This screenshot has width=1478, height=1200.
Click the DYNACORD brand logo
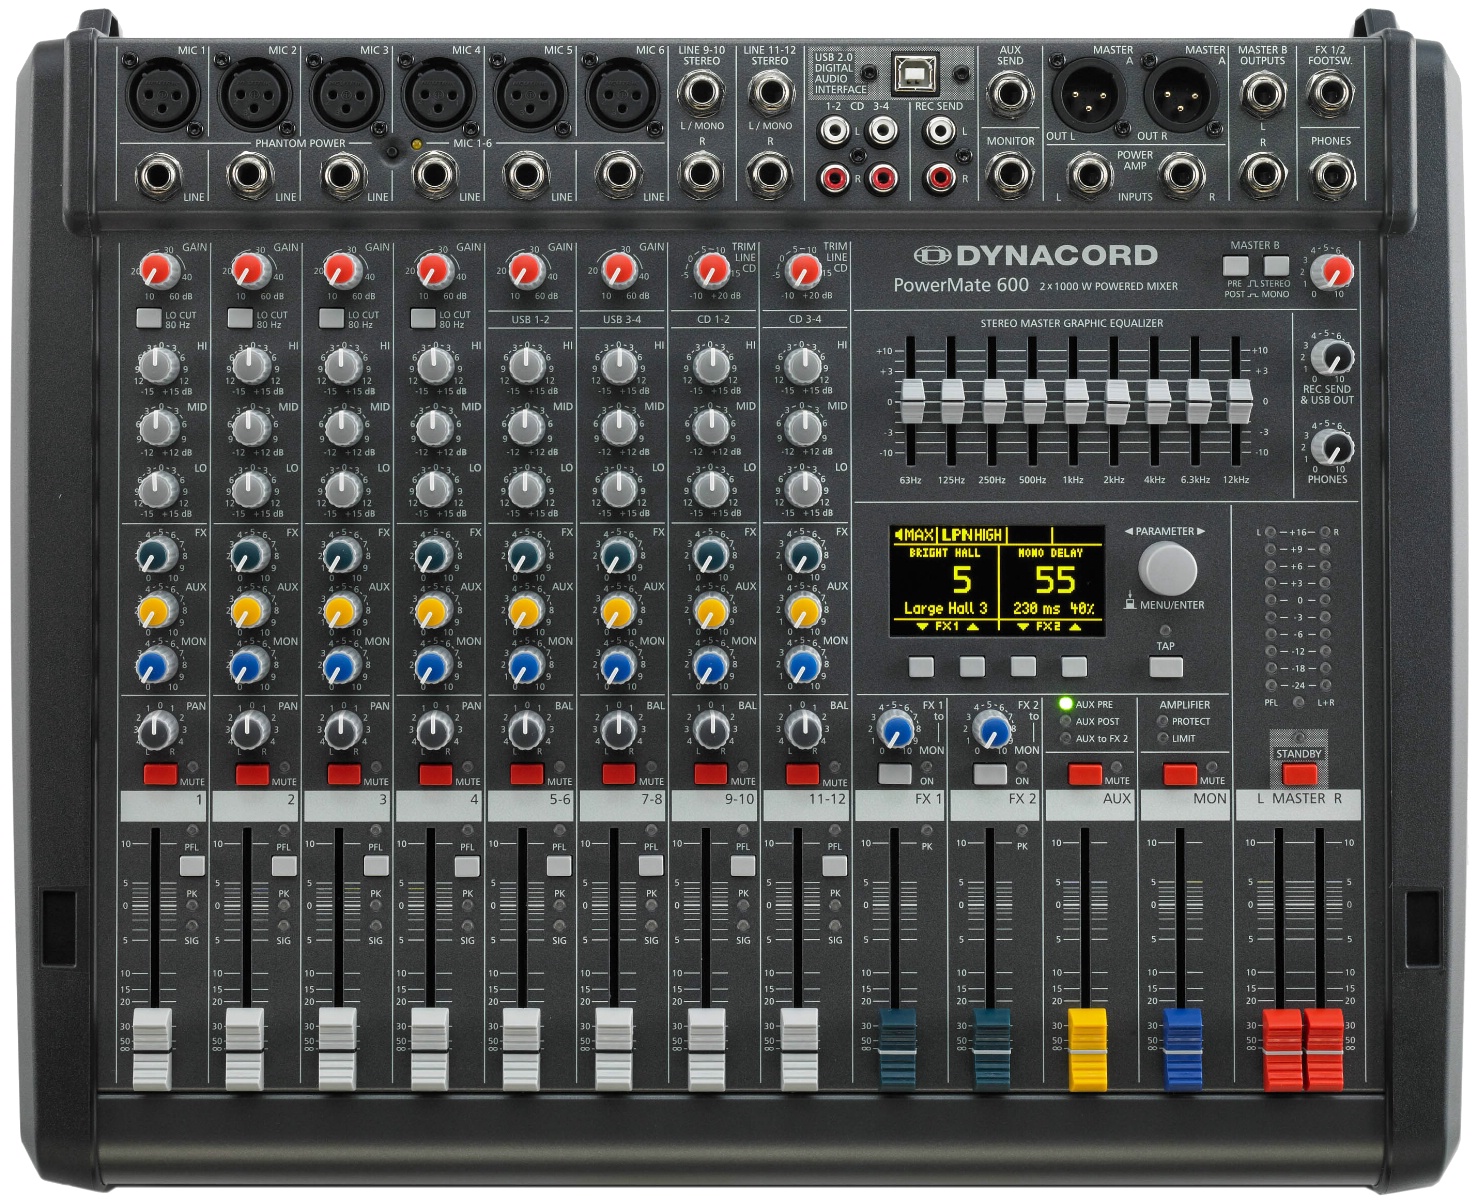[x=1035, y=256]
